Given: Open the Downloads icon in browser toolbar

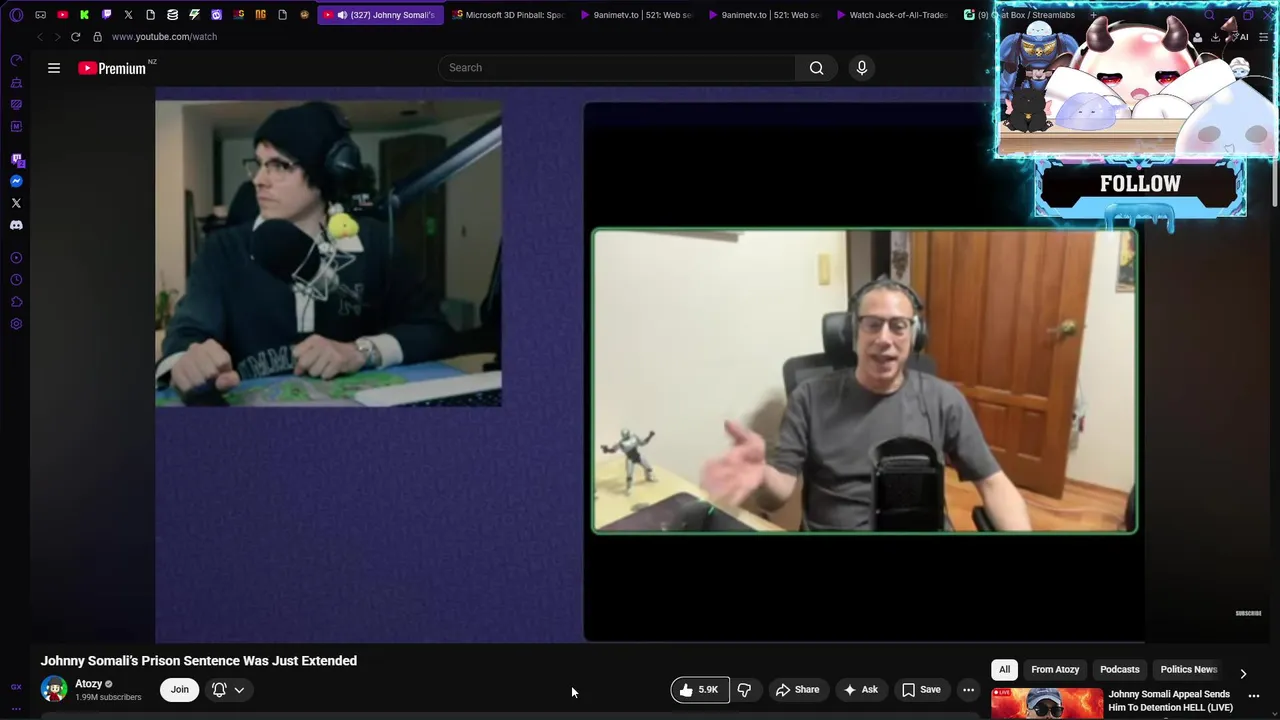Looking at the screenshot, I should [x=1215, y=37].
